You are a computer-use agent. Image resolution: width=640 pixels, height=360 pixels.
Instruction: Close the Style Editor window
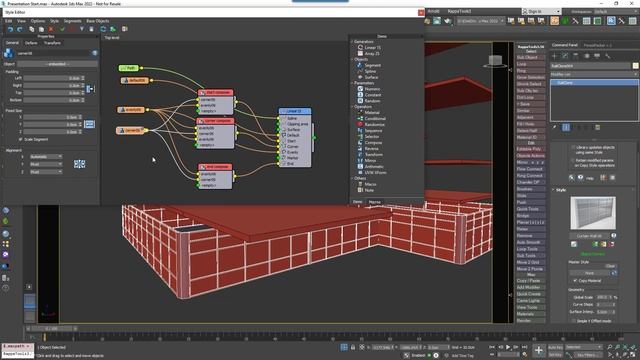[x=421, y=13]
